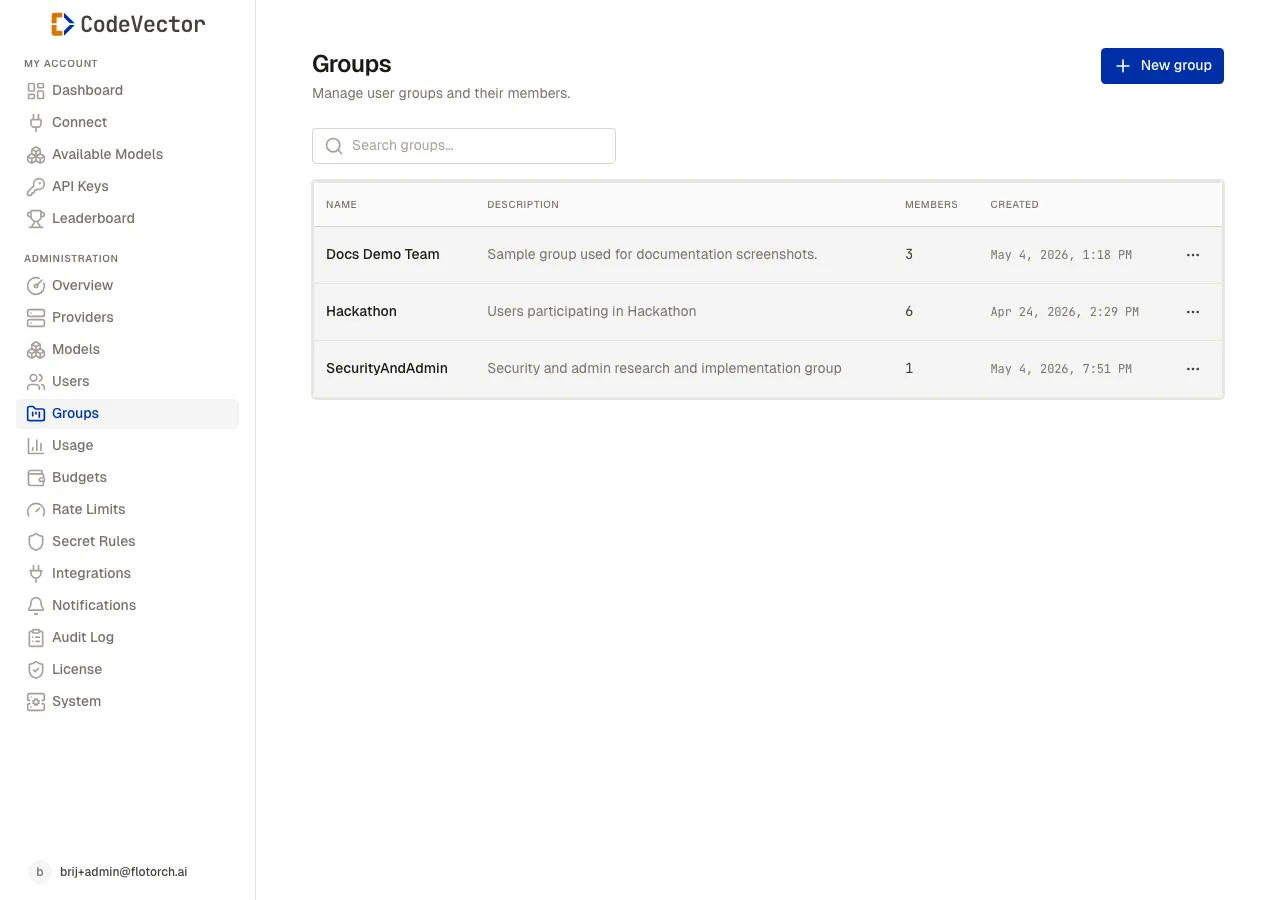Click the Groups folder icon
This screenshot has height=900, width=1280.
tap(36, 414)
